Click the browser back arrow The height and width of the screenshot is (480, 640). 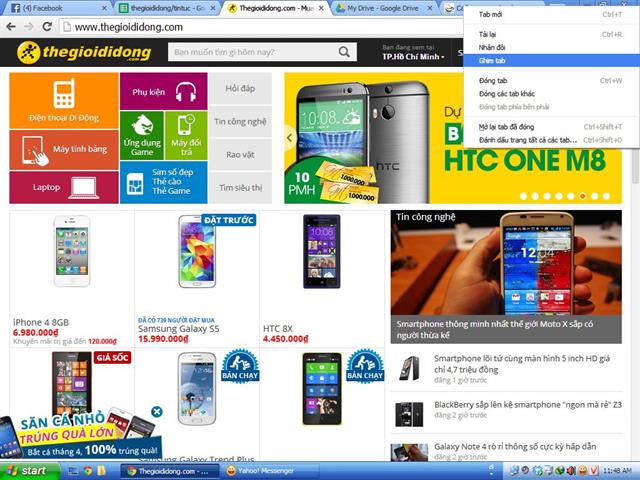11,27
